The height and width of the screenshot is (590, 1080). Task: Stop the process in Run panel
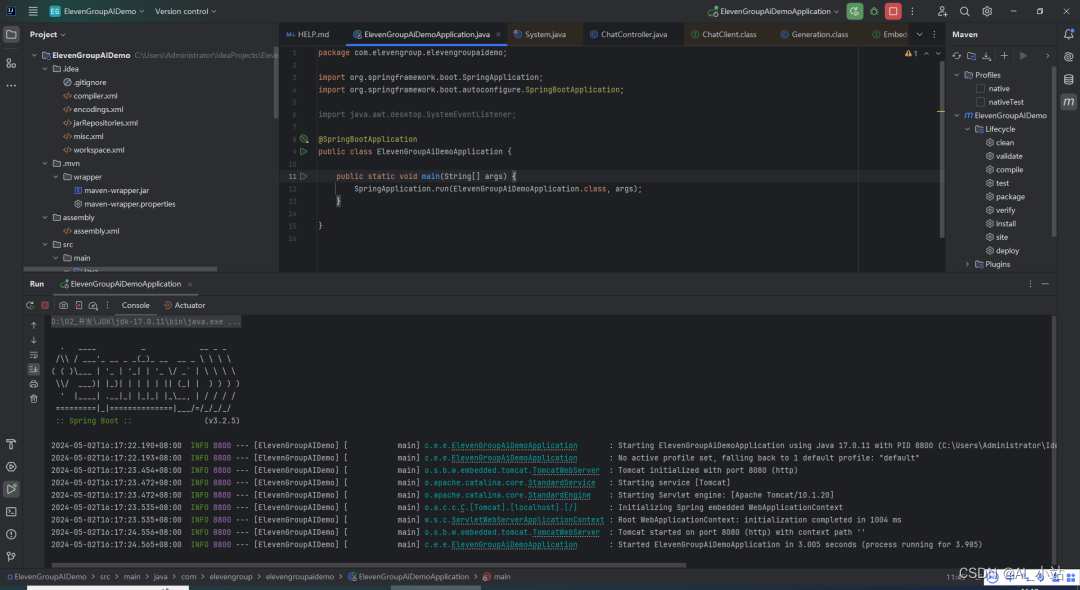(x=45, y=305)
